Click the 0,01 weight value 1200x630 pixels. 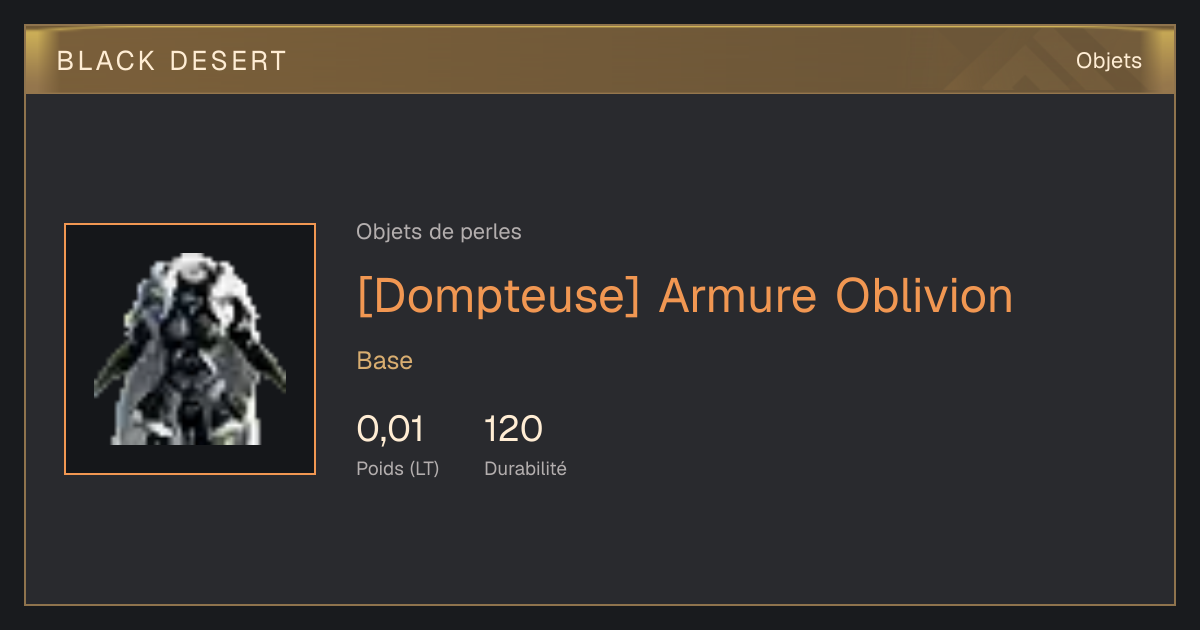coord(390,429)
